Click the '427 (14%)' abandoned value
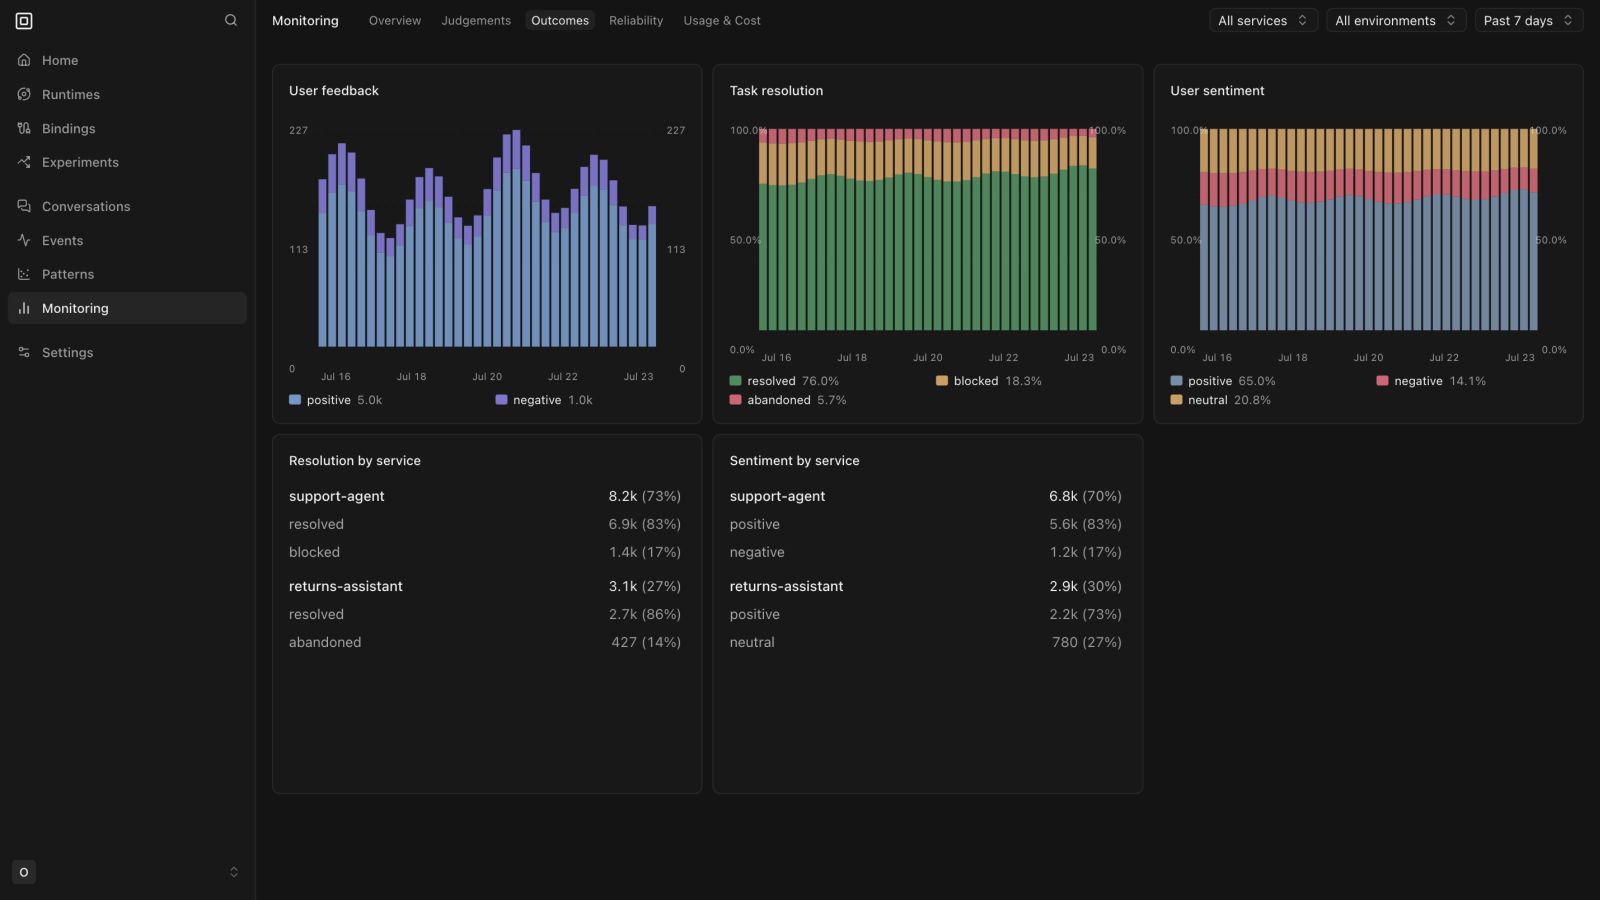Screen dimensions: 1600x900 (x=646, y=642)
